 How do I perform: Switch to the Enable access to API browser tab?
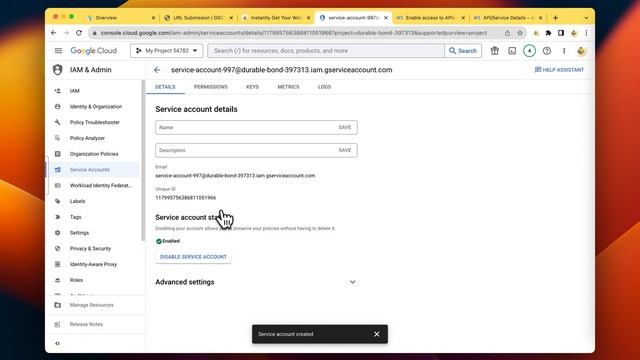tap(431, 18)
